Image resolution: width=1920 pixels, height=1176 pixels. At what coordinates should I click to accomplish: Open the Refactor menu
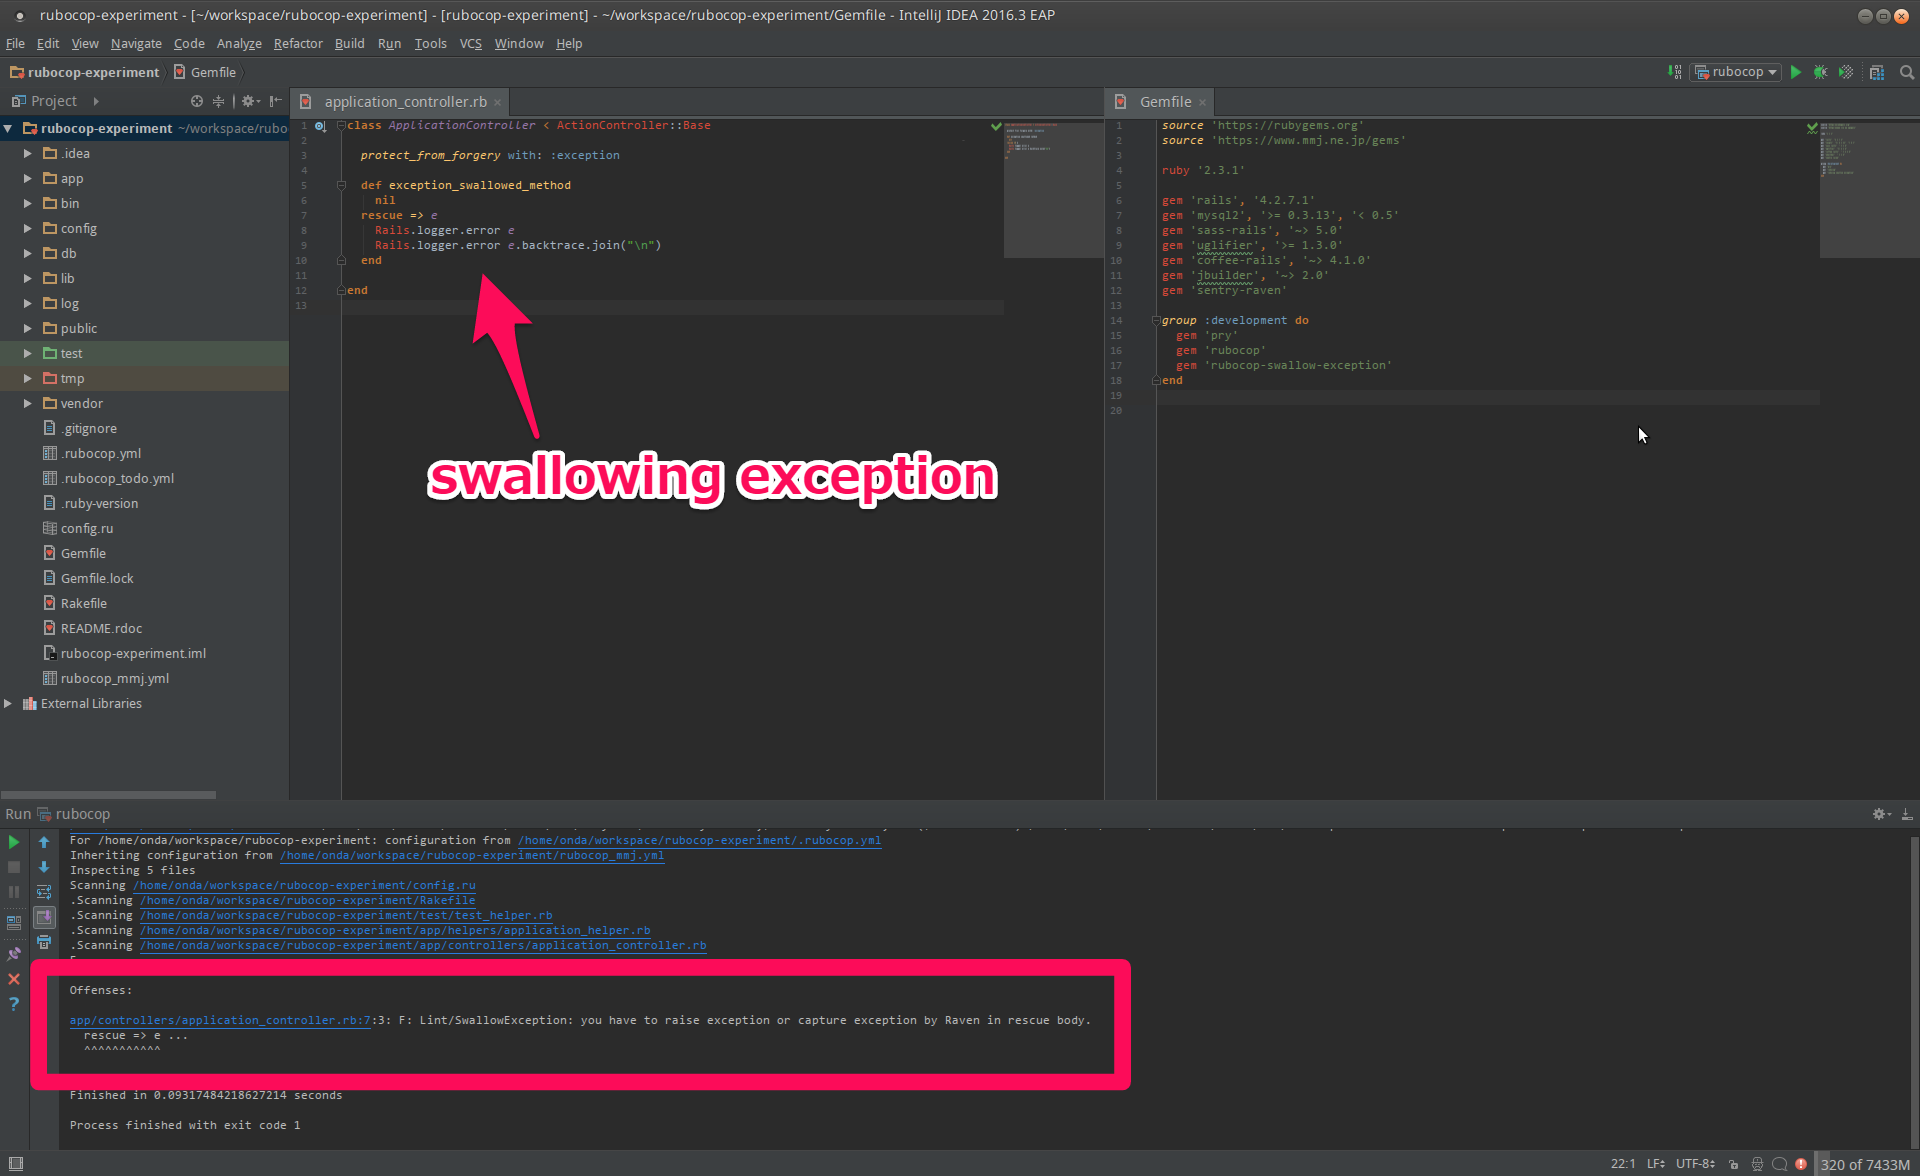coord(297,43)
